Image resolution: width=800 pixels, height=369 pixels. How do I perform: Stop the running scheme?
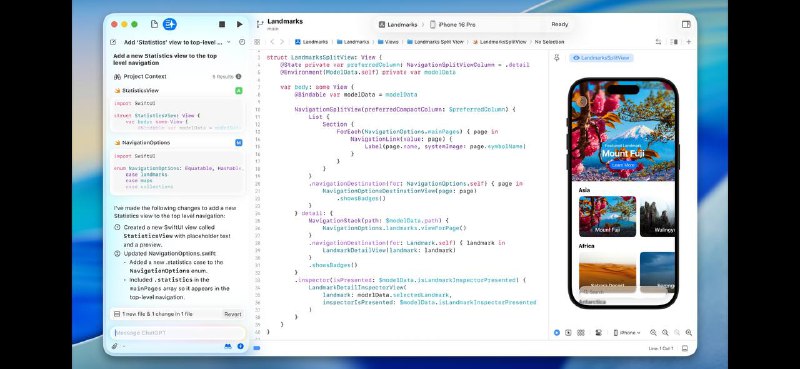(x=222, y=24)
